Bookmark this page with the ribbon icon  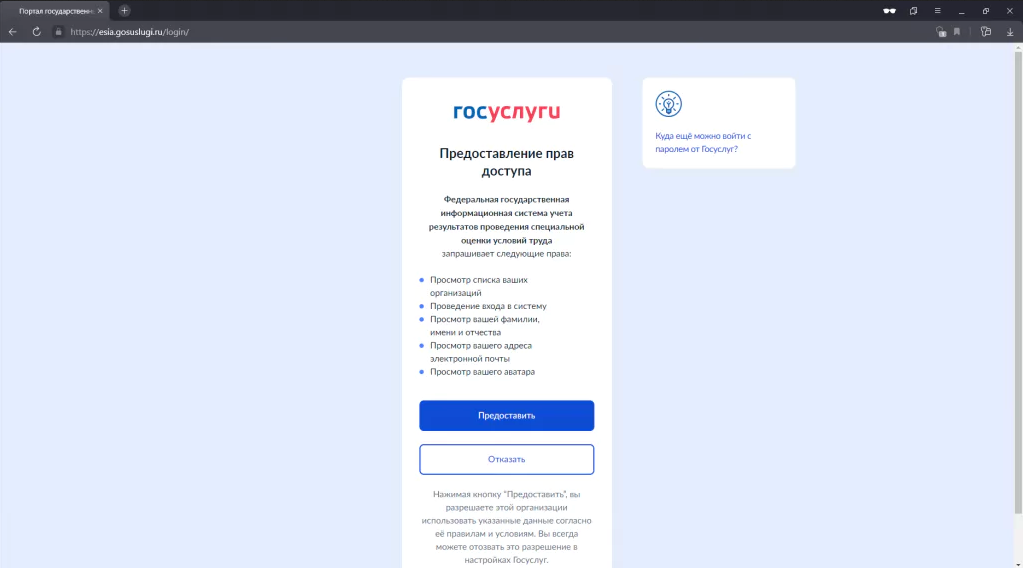pos(957,32)
